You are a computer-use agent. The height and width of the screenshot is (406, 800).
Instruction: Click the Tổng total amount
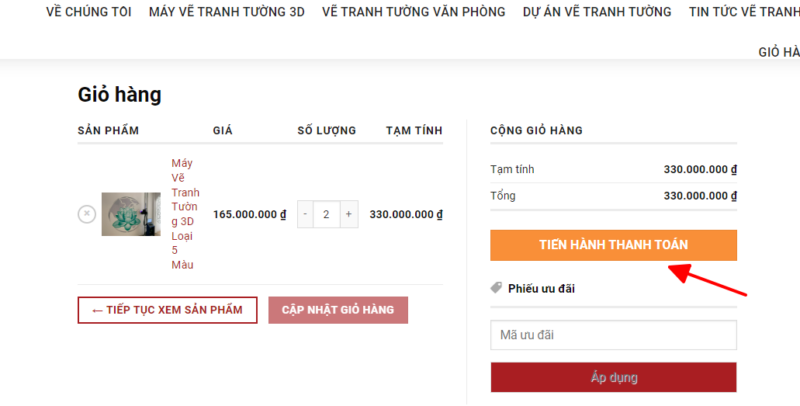(x=700, y=196)
